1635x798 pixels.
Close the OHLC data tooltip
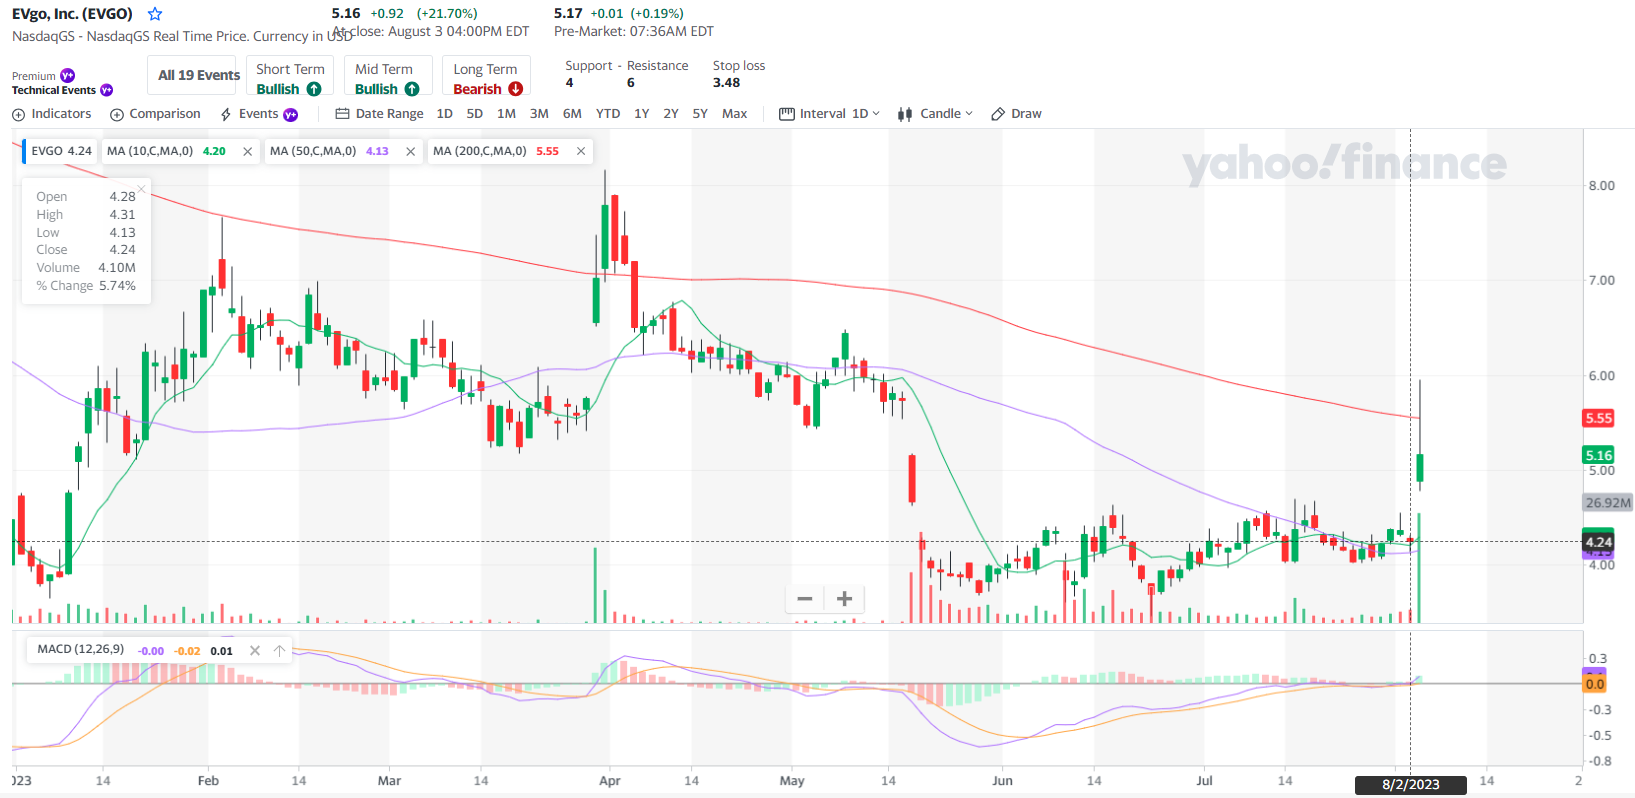pyautogui.click(x=141, y=188)
